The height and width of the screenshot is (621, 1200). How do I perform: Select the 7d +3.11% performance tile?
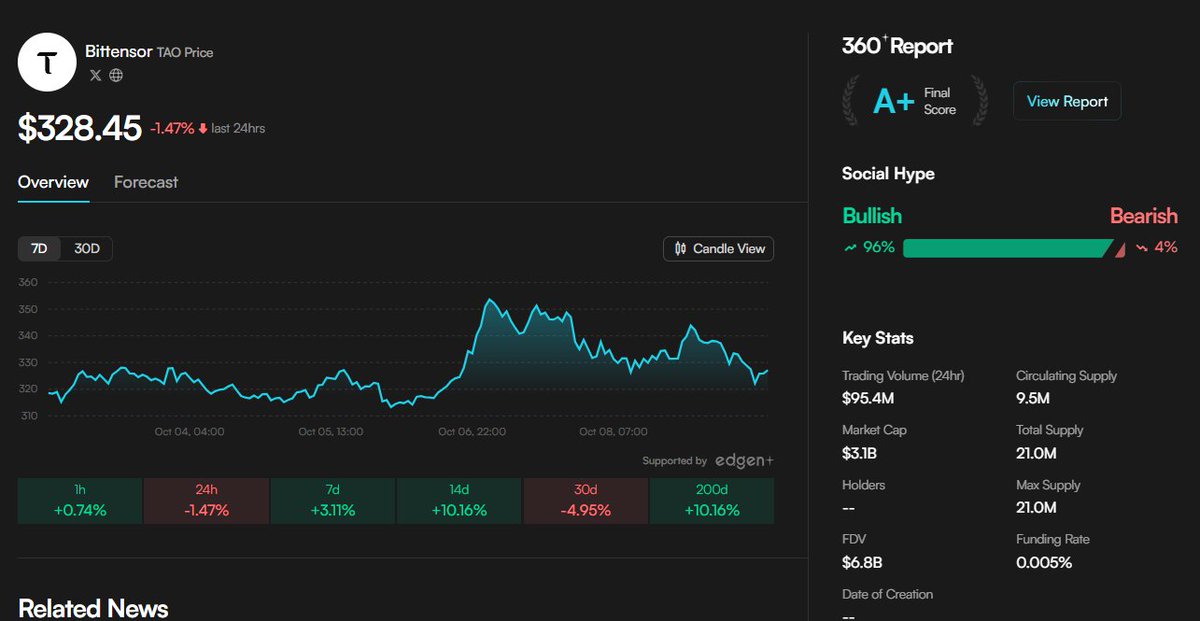[333, 501]
